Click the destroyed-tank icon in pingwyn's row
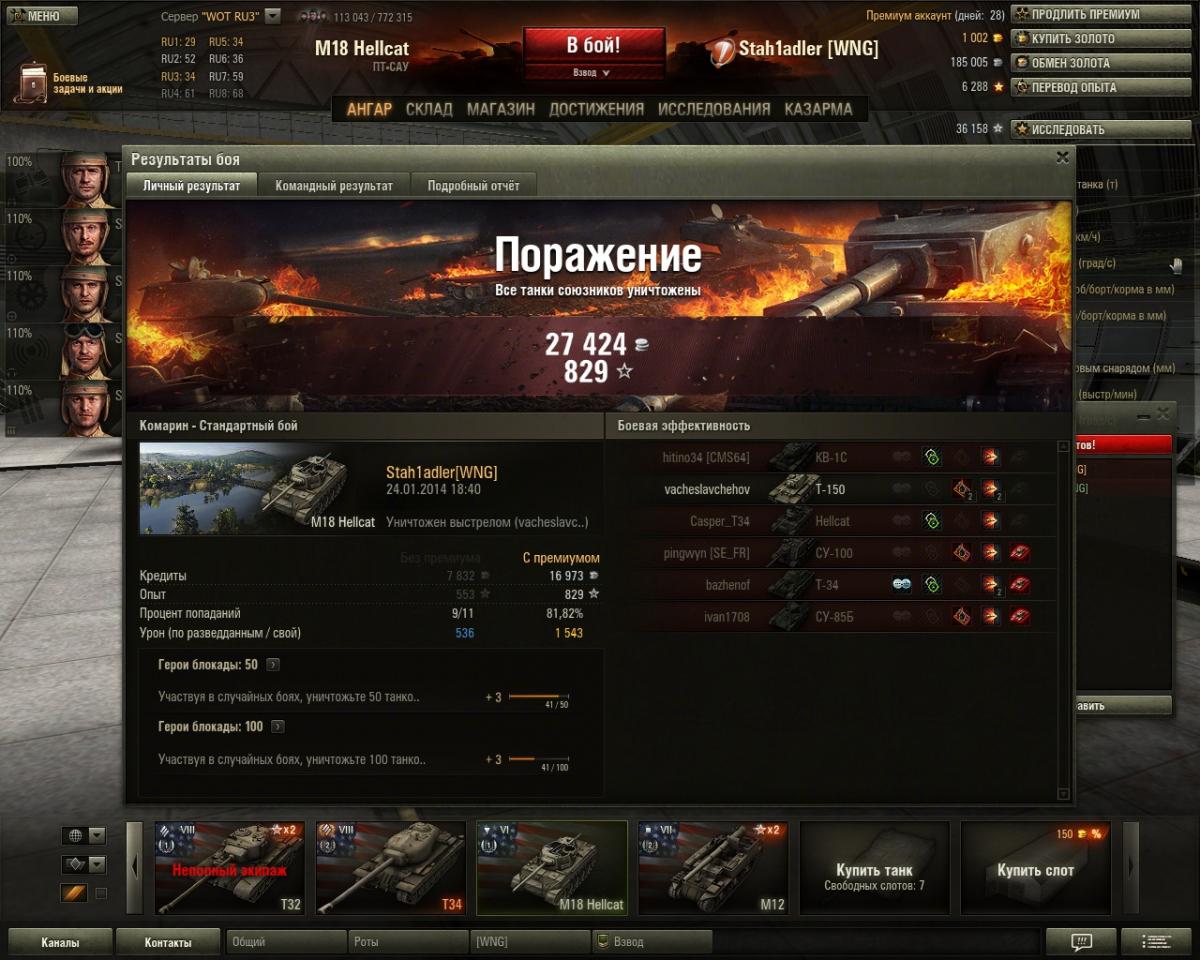 click(1019, 552)
